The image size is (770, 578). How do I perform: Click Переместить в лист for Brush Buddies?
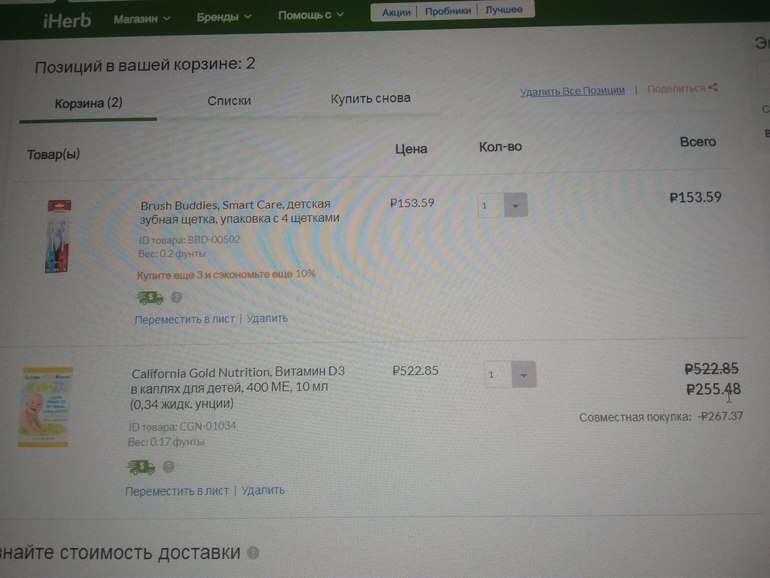(x=185, y=319)
